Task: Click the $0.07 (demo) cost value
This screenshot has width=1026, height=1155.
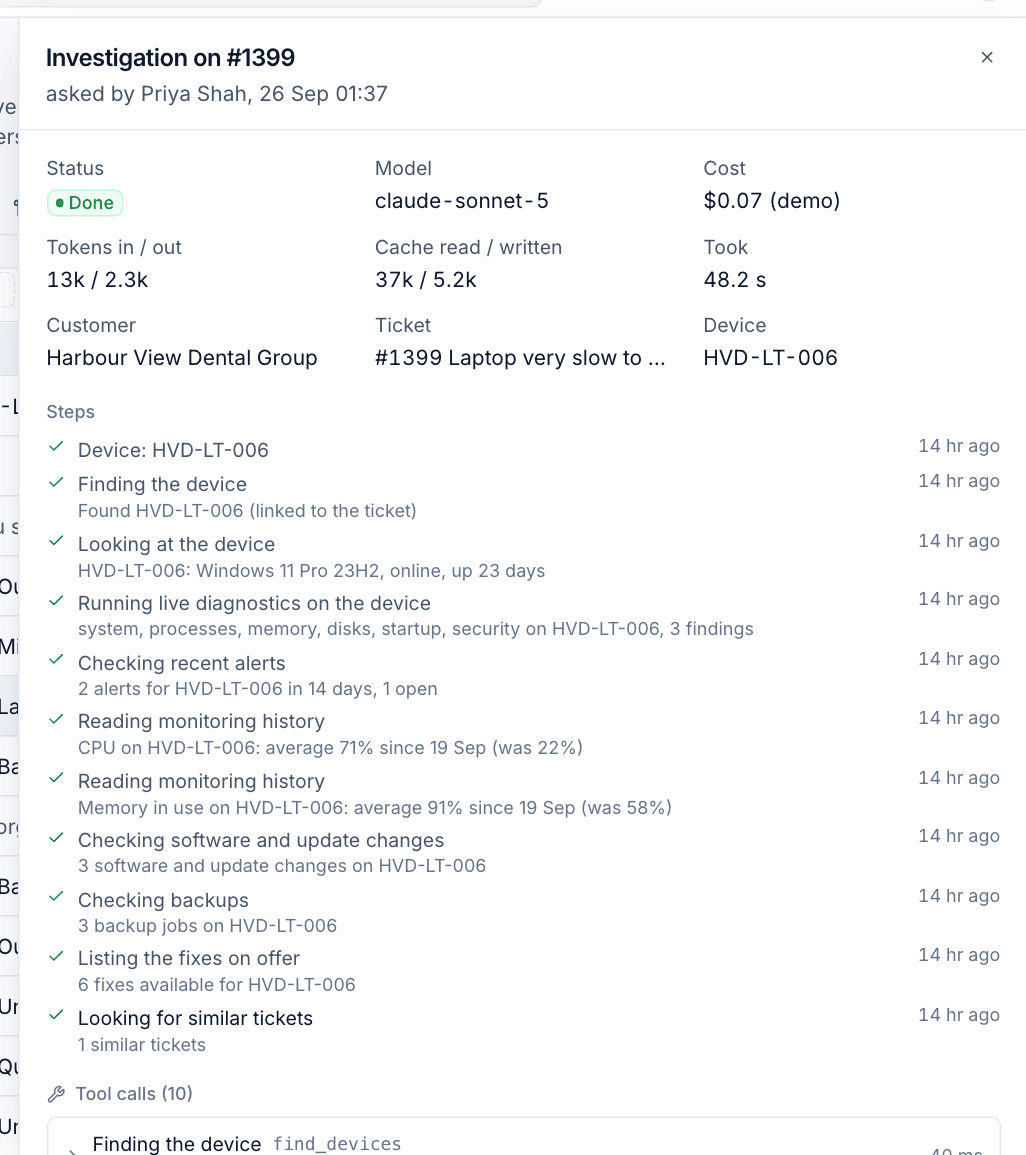Action: [772, 201]
